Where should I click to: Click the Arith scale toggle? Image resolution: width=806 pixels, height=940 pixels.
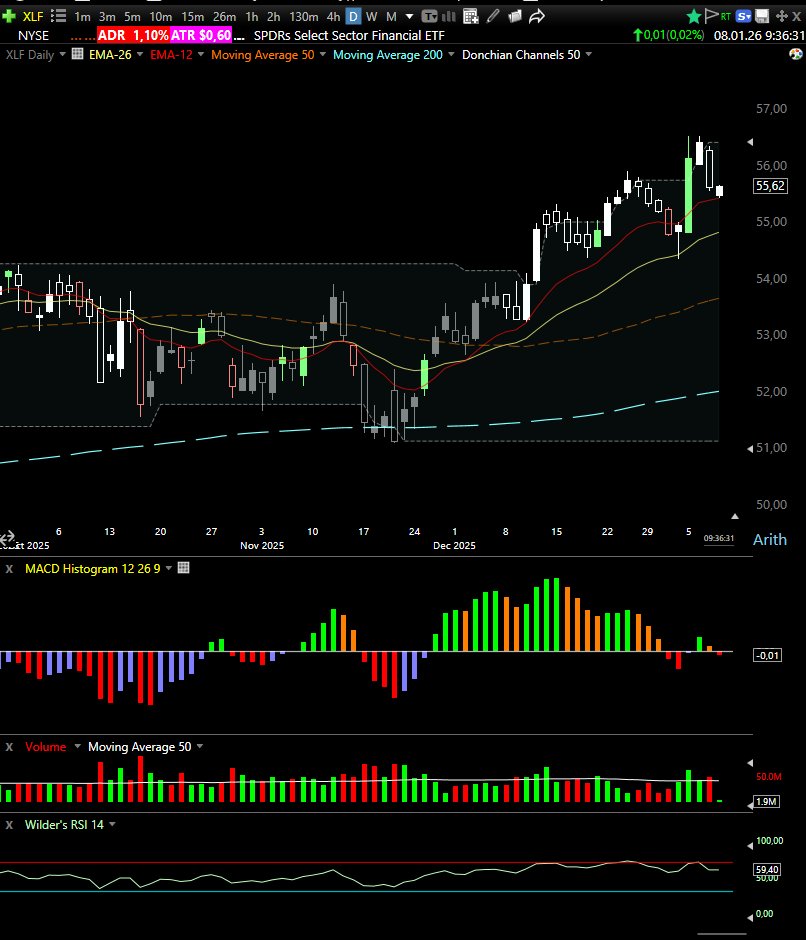(769, 540)
